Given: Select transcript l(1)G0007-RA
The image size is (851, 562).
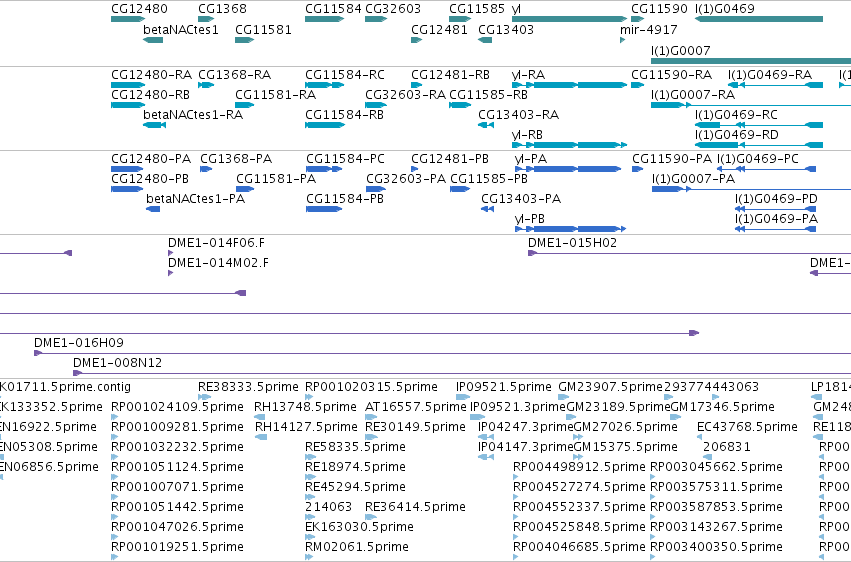Looking at the screenshot, I should coord(693,95).
